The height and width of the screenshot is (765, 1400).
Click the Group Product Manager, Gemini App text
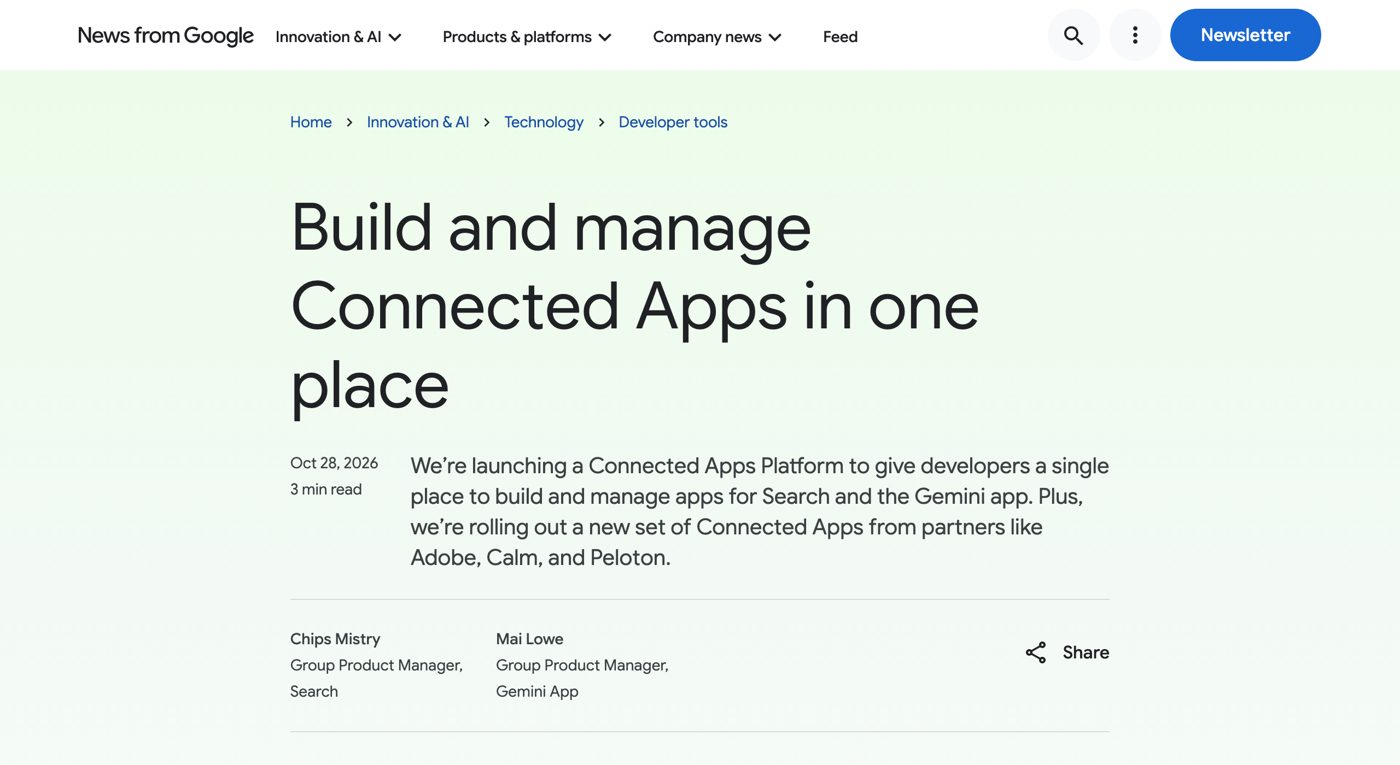582,678
